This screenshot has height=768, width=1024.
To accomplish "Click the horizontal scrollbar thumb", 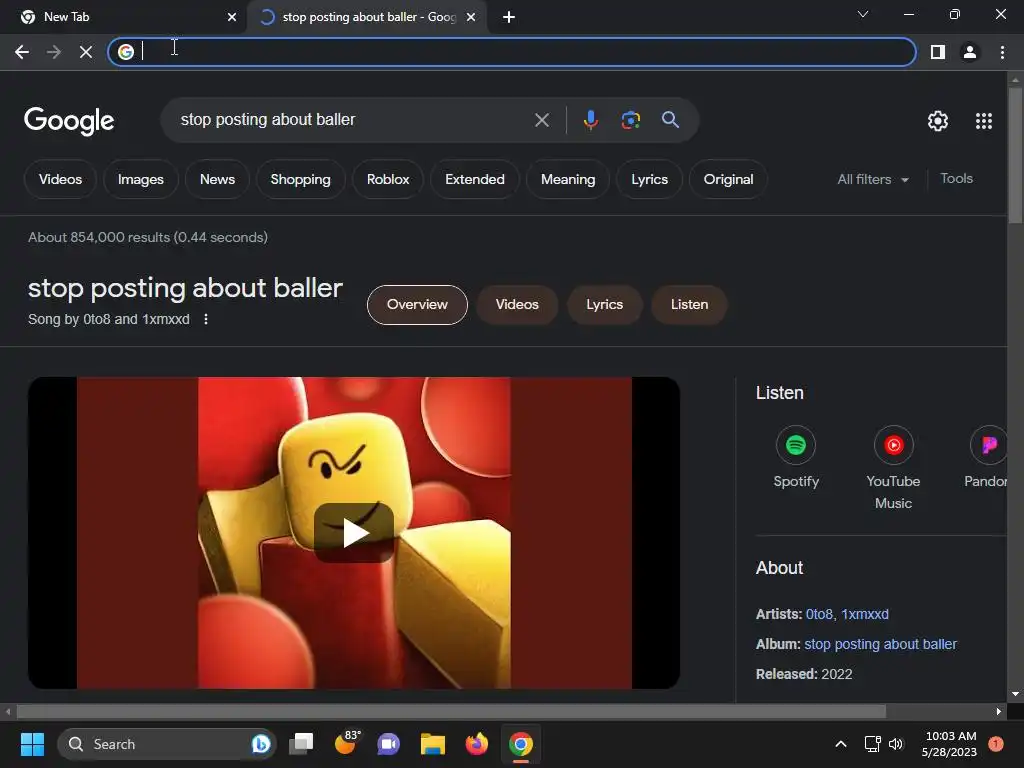I will click(x=451, y=711).
